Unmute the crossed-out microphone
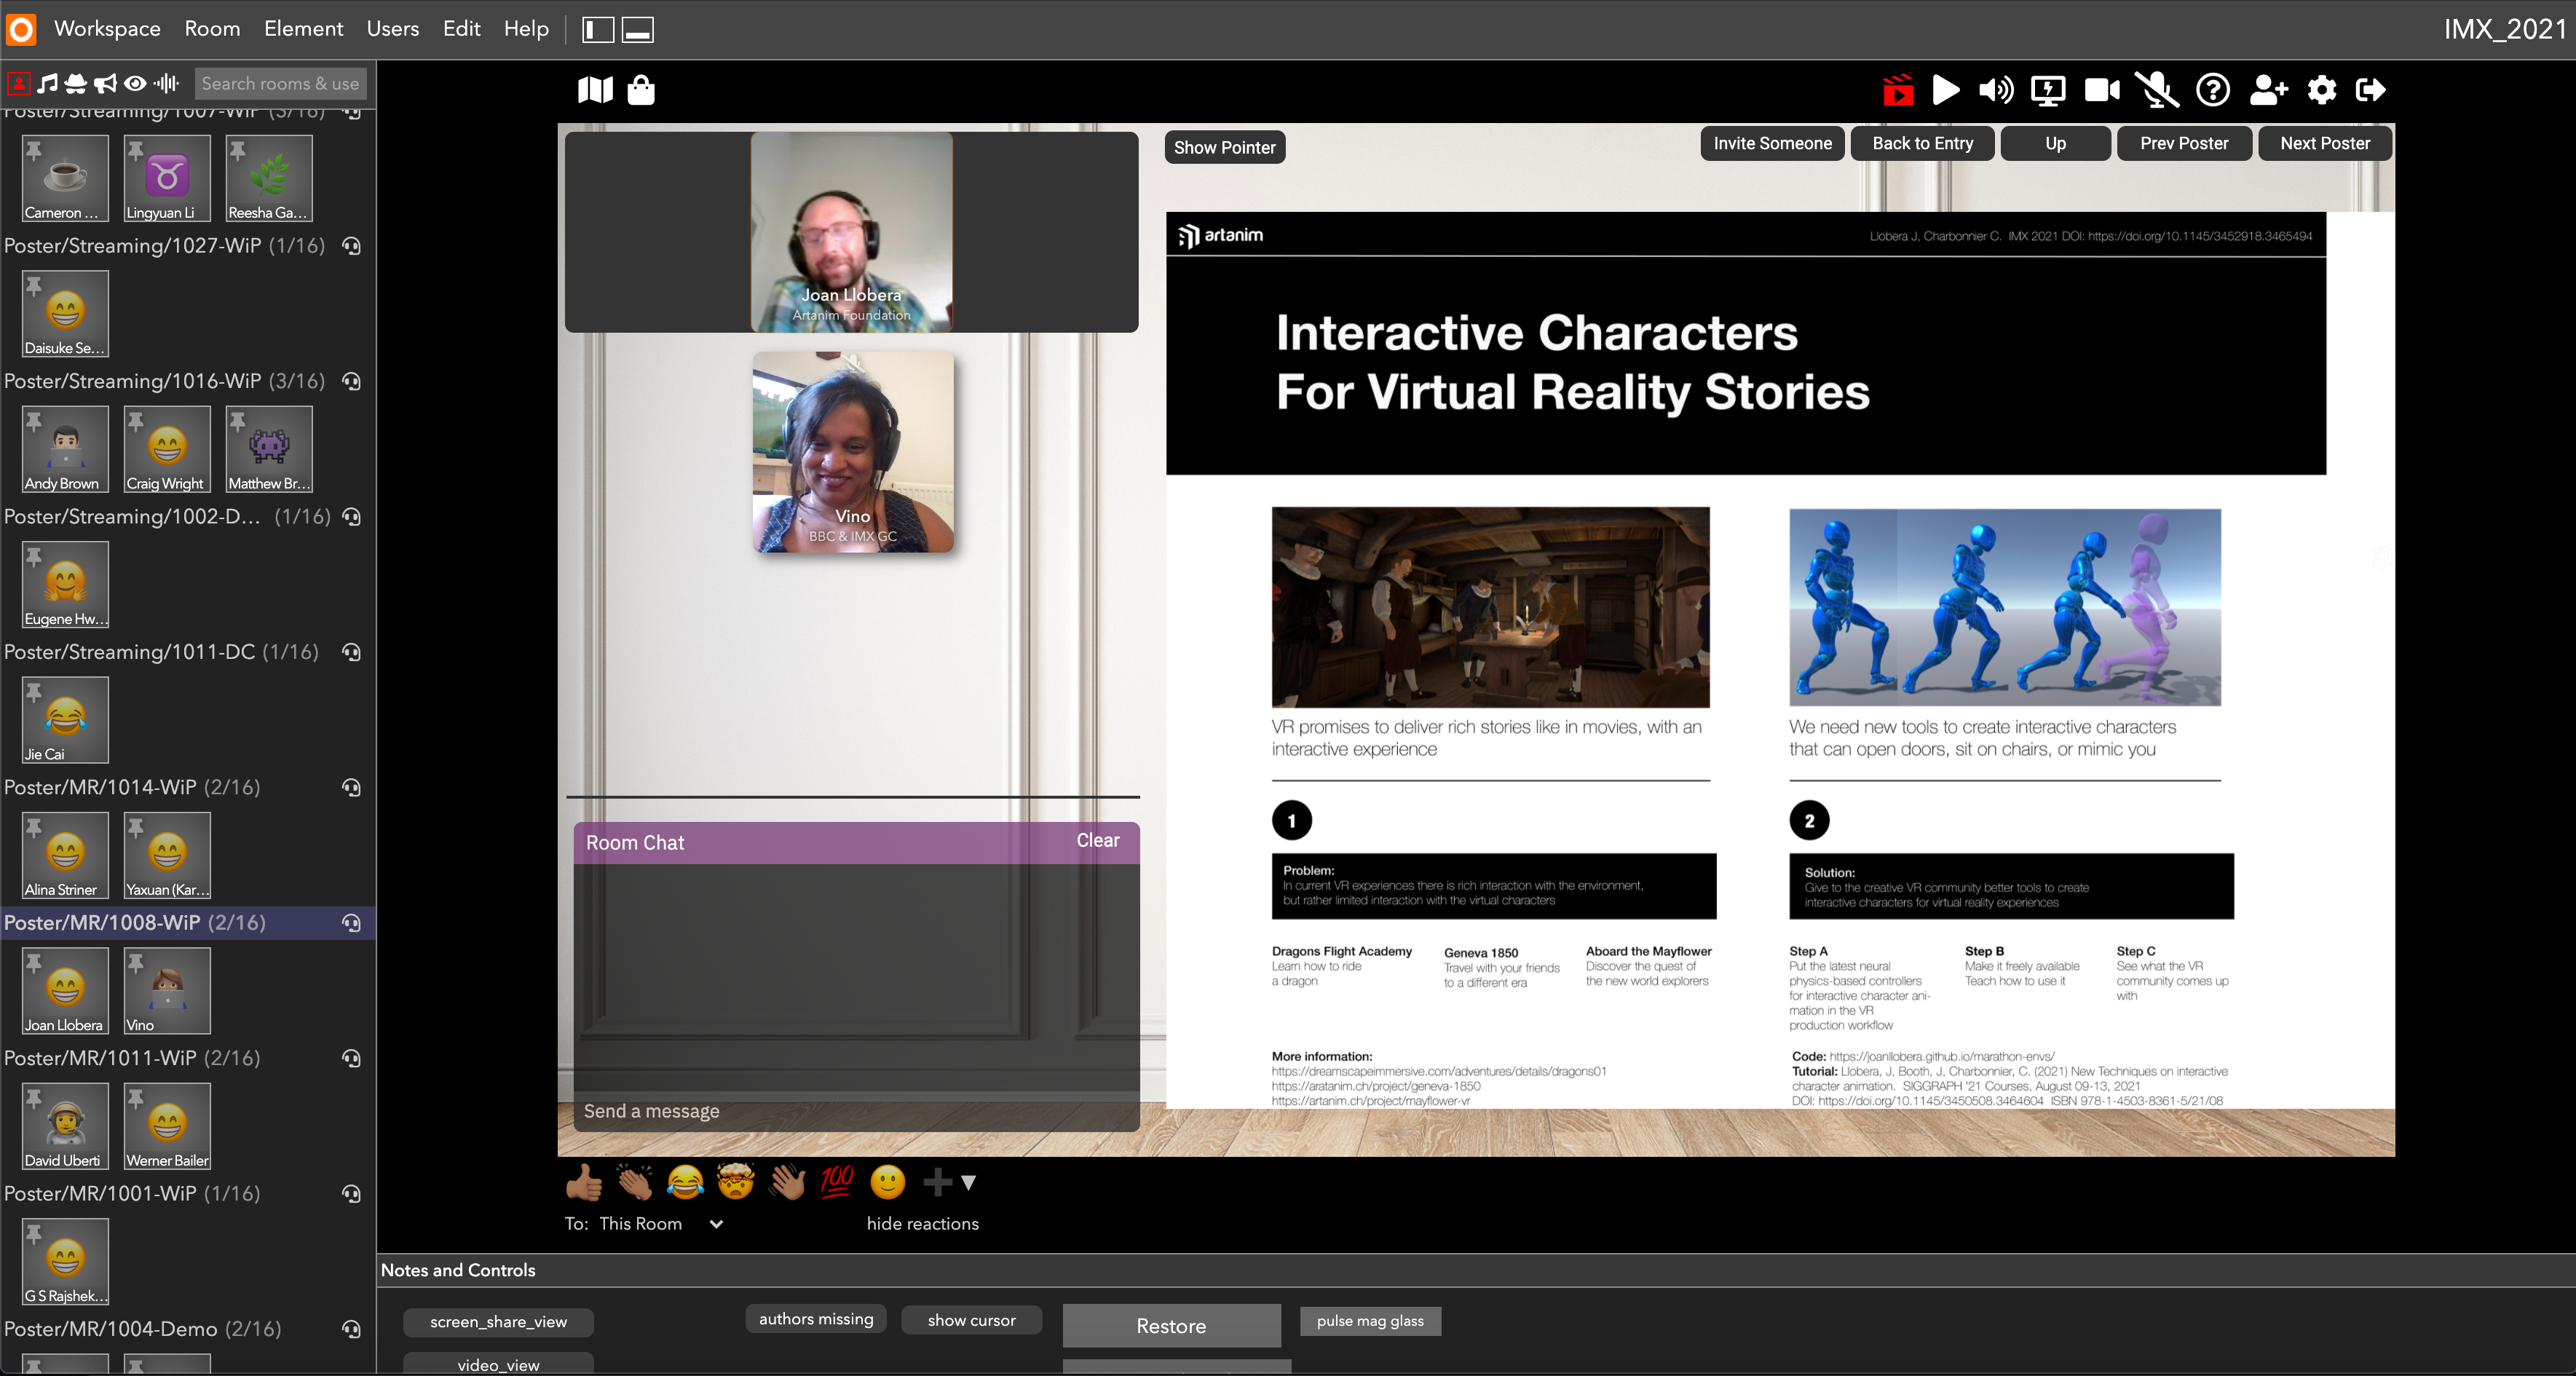 coord(2156,90)
